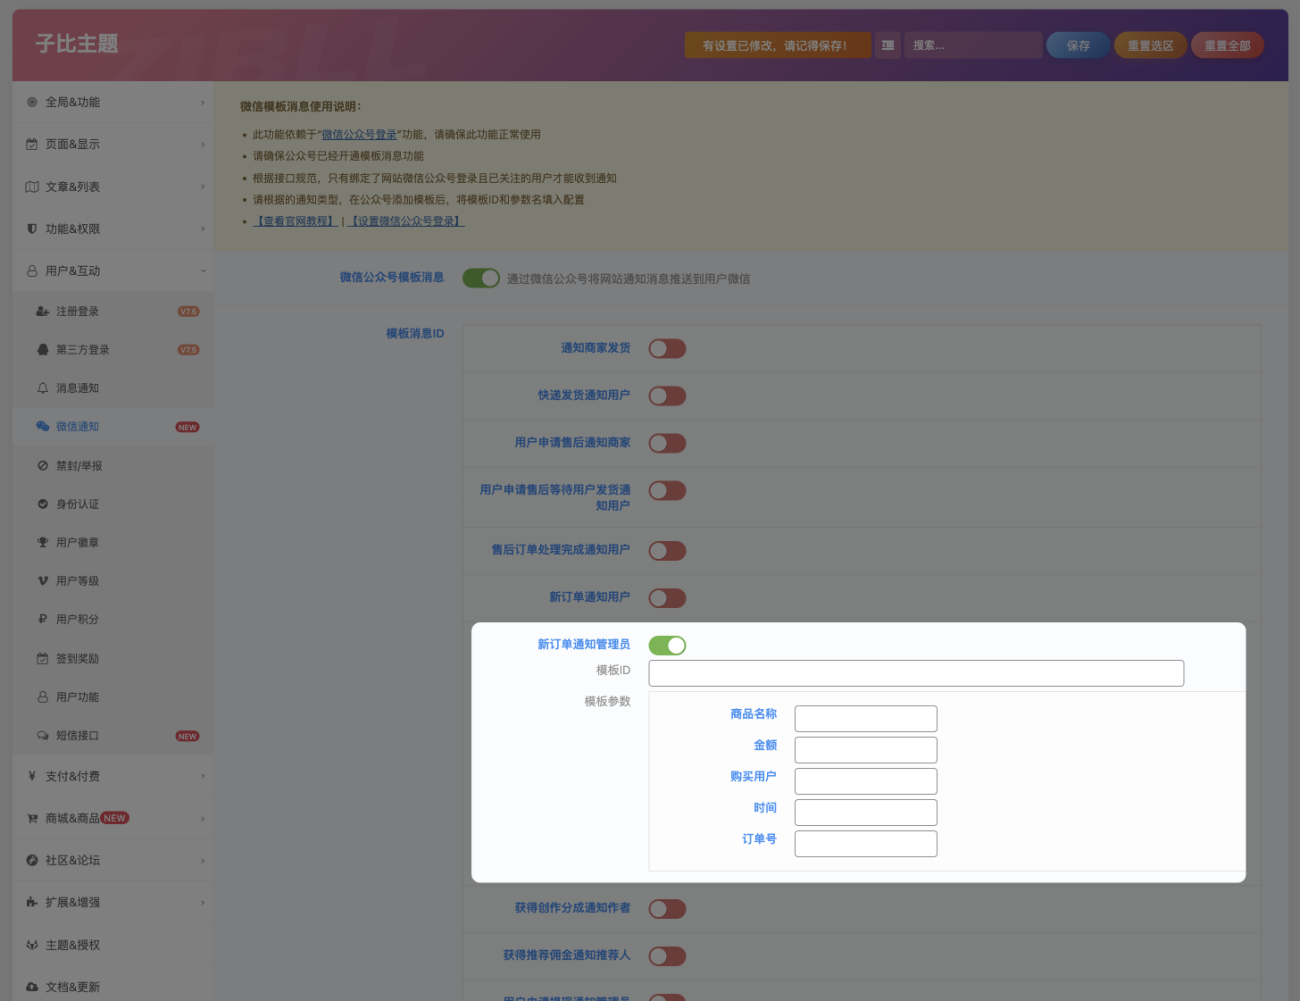This screenshot has width=1300, height=1001.
Task: Collapse the 用户&互动 sidebar section
Action: pyautogui.click(x=112, y=271)
